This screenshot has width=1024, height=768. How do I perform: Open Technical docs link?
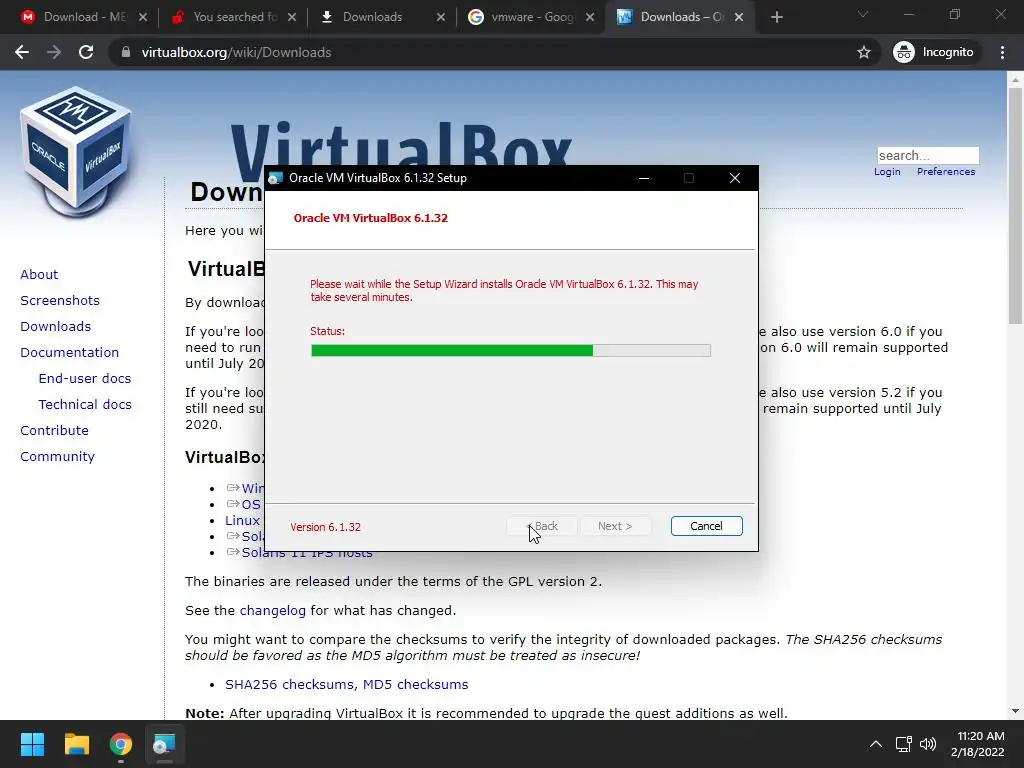(x=85, y=405)
